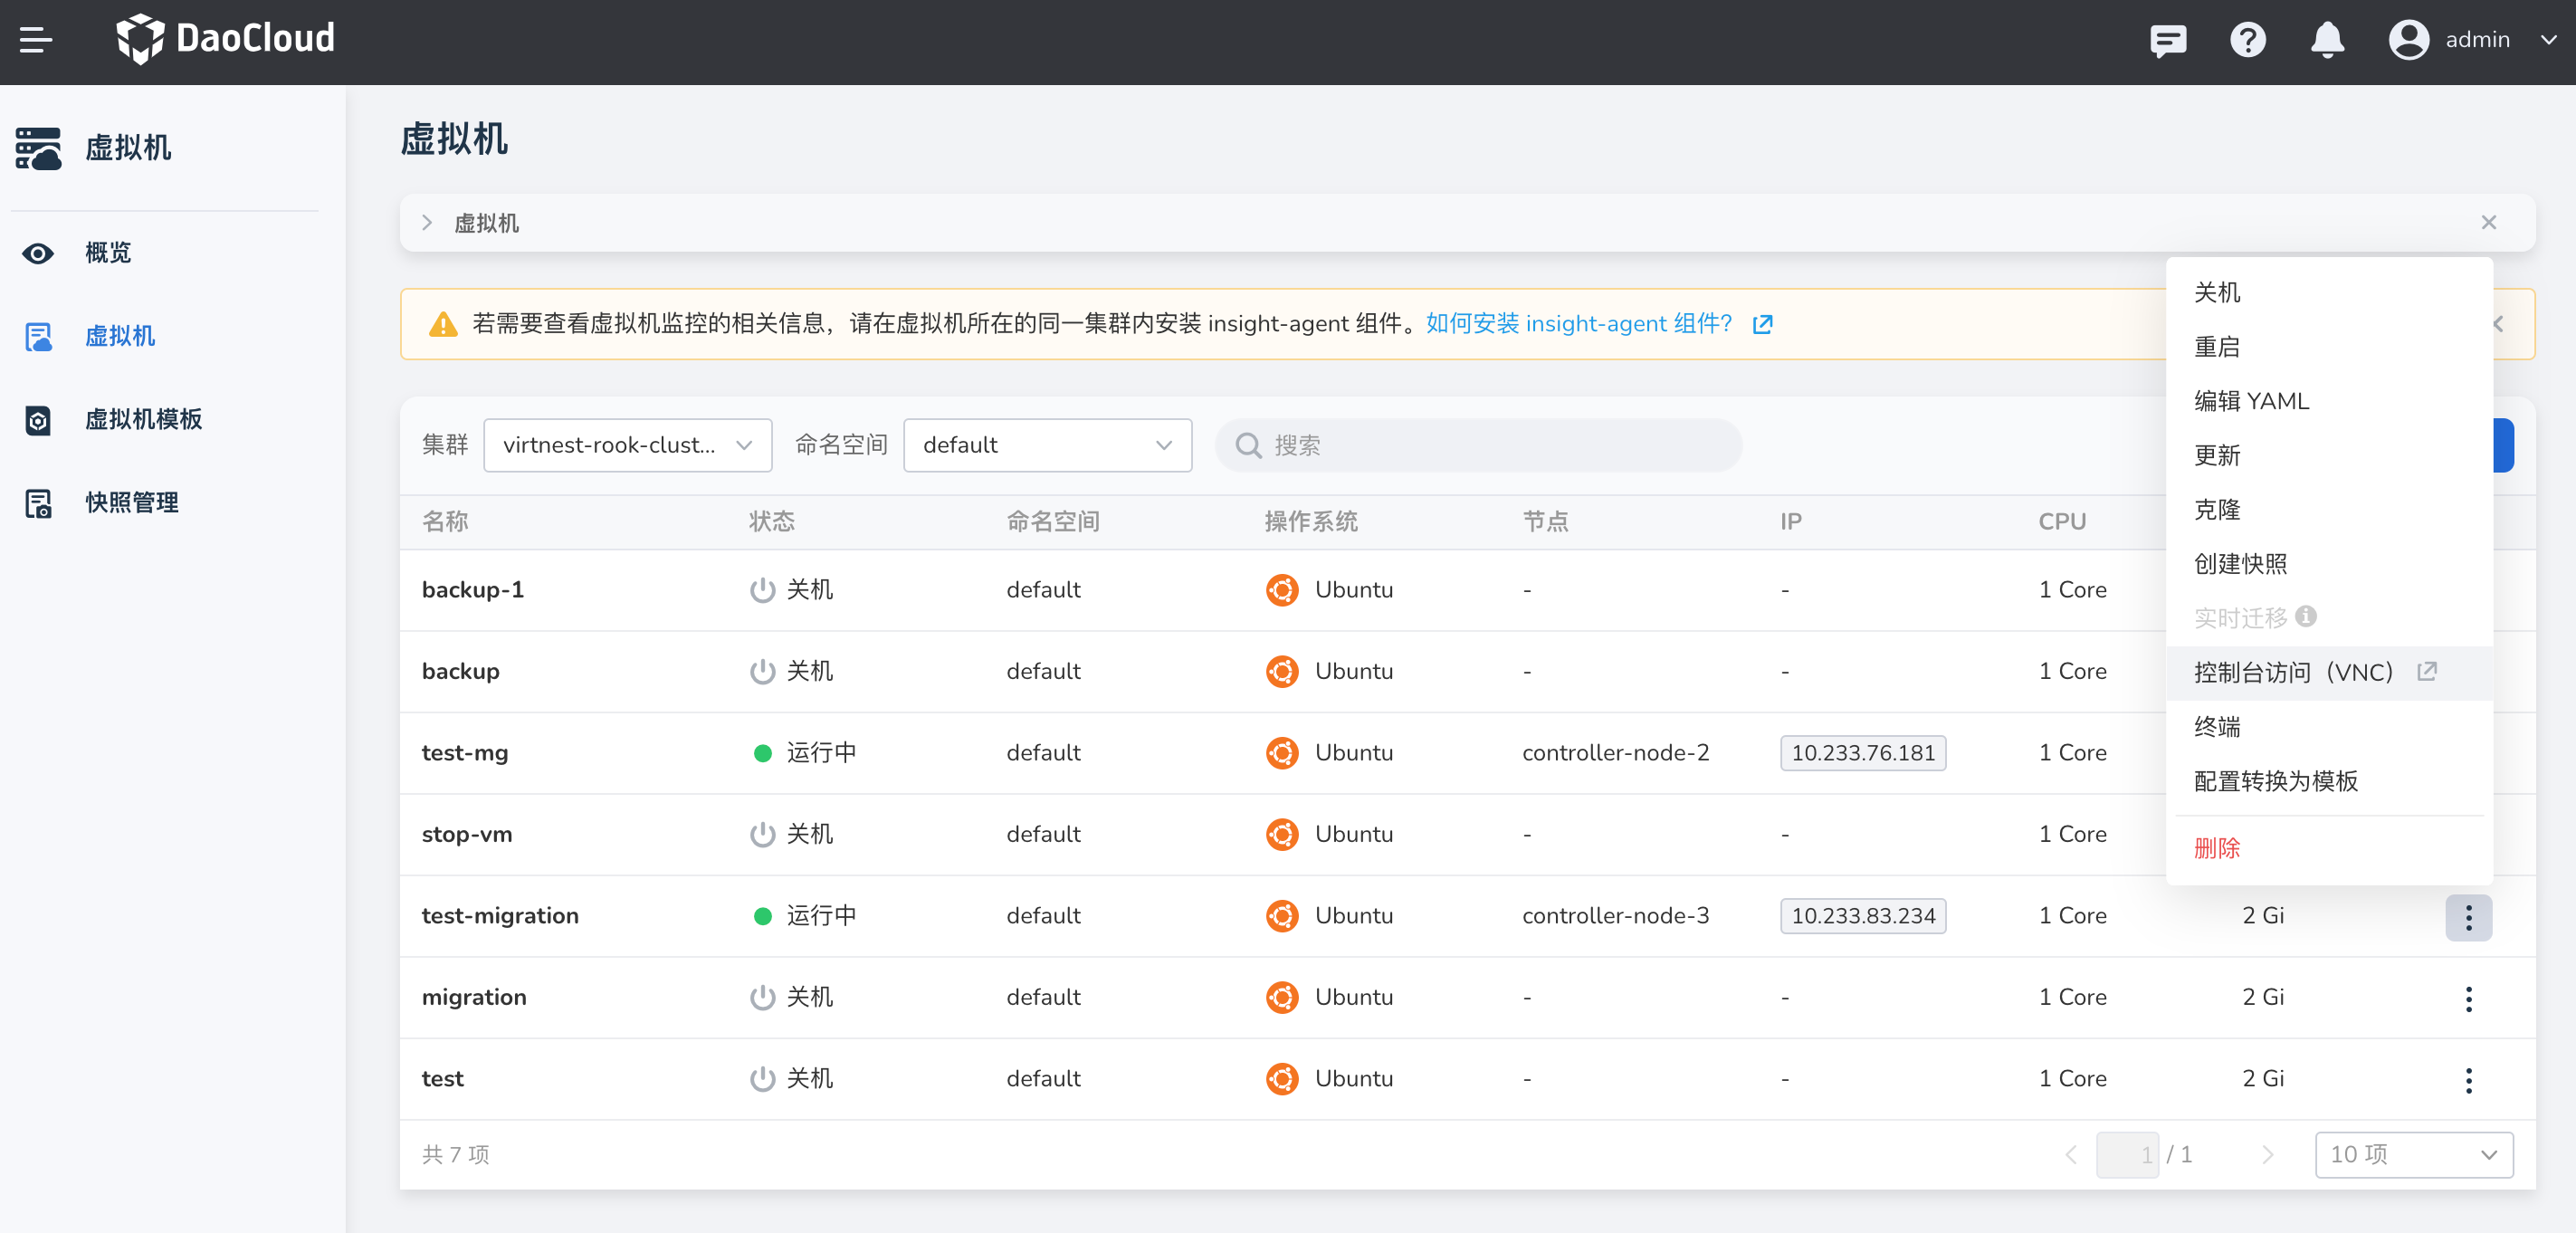Open the cluster selection dropdown
The image size is (2576, 1233).
tap(627, 445)
